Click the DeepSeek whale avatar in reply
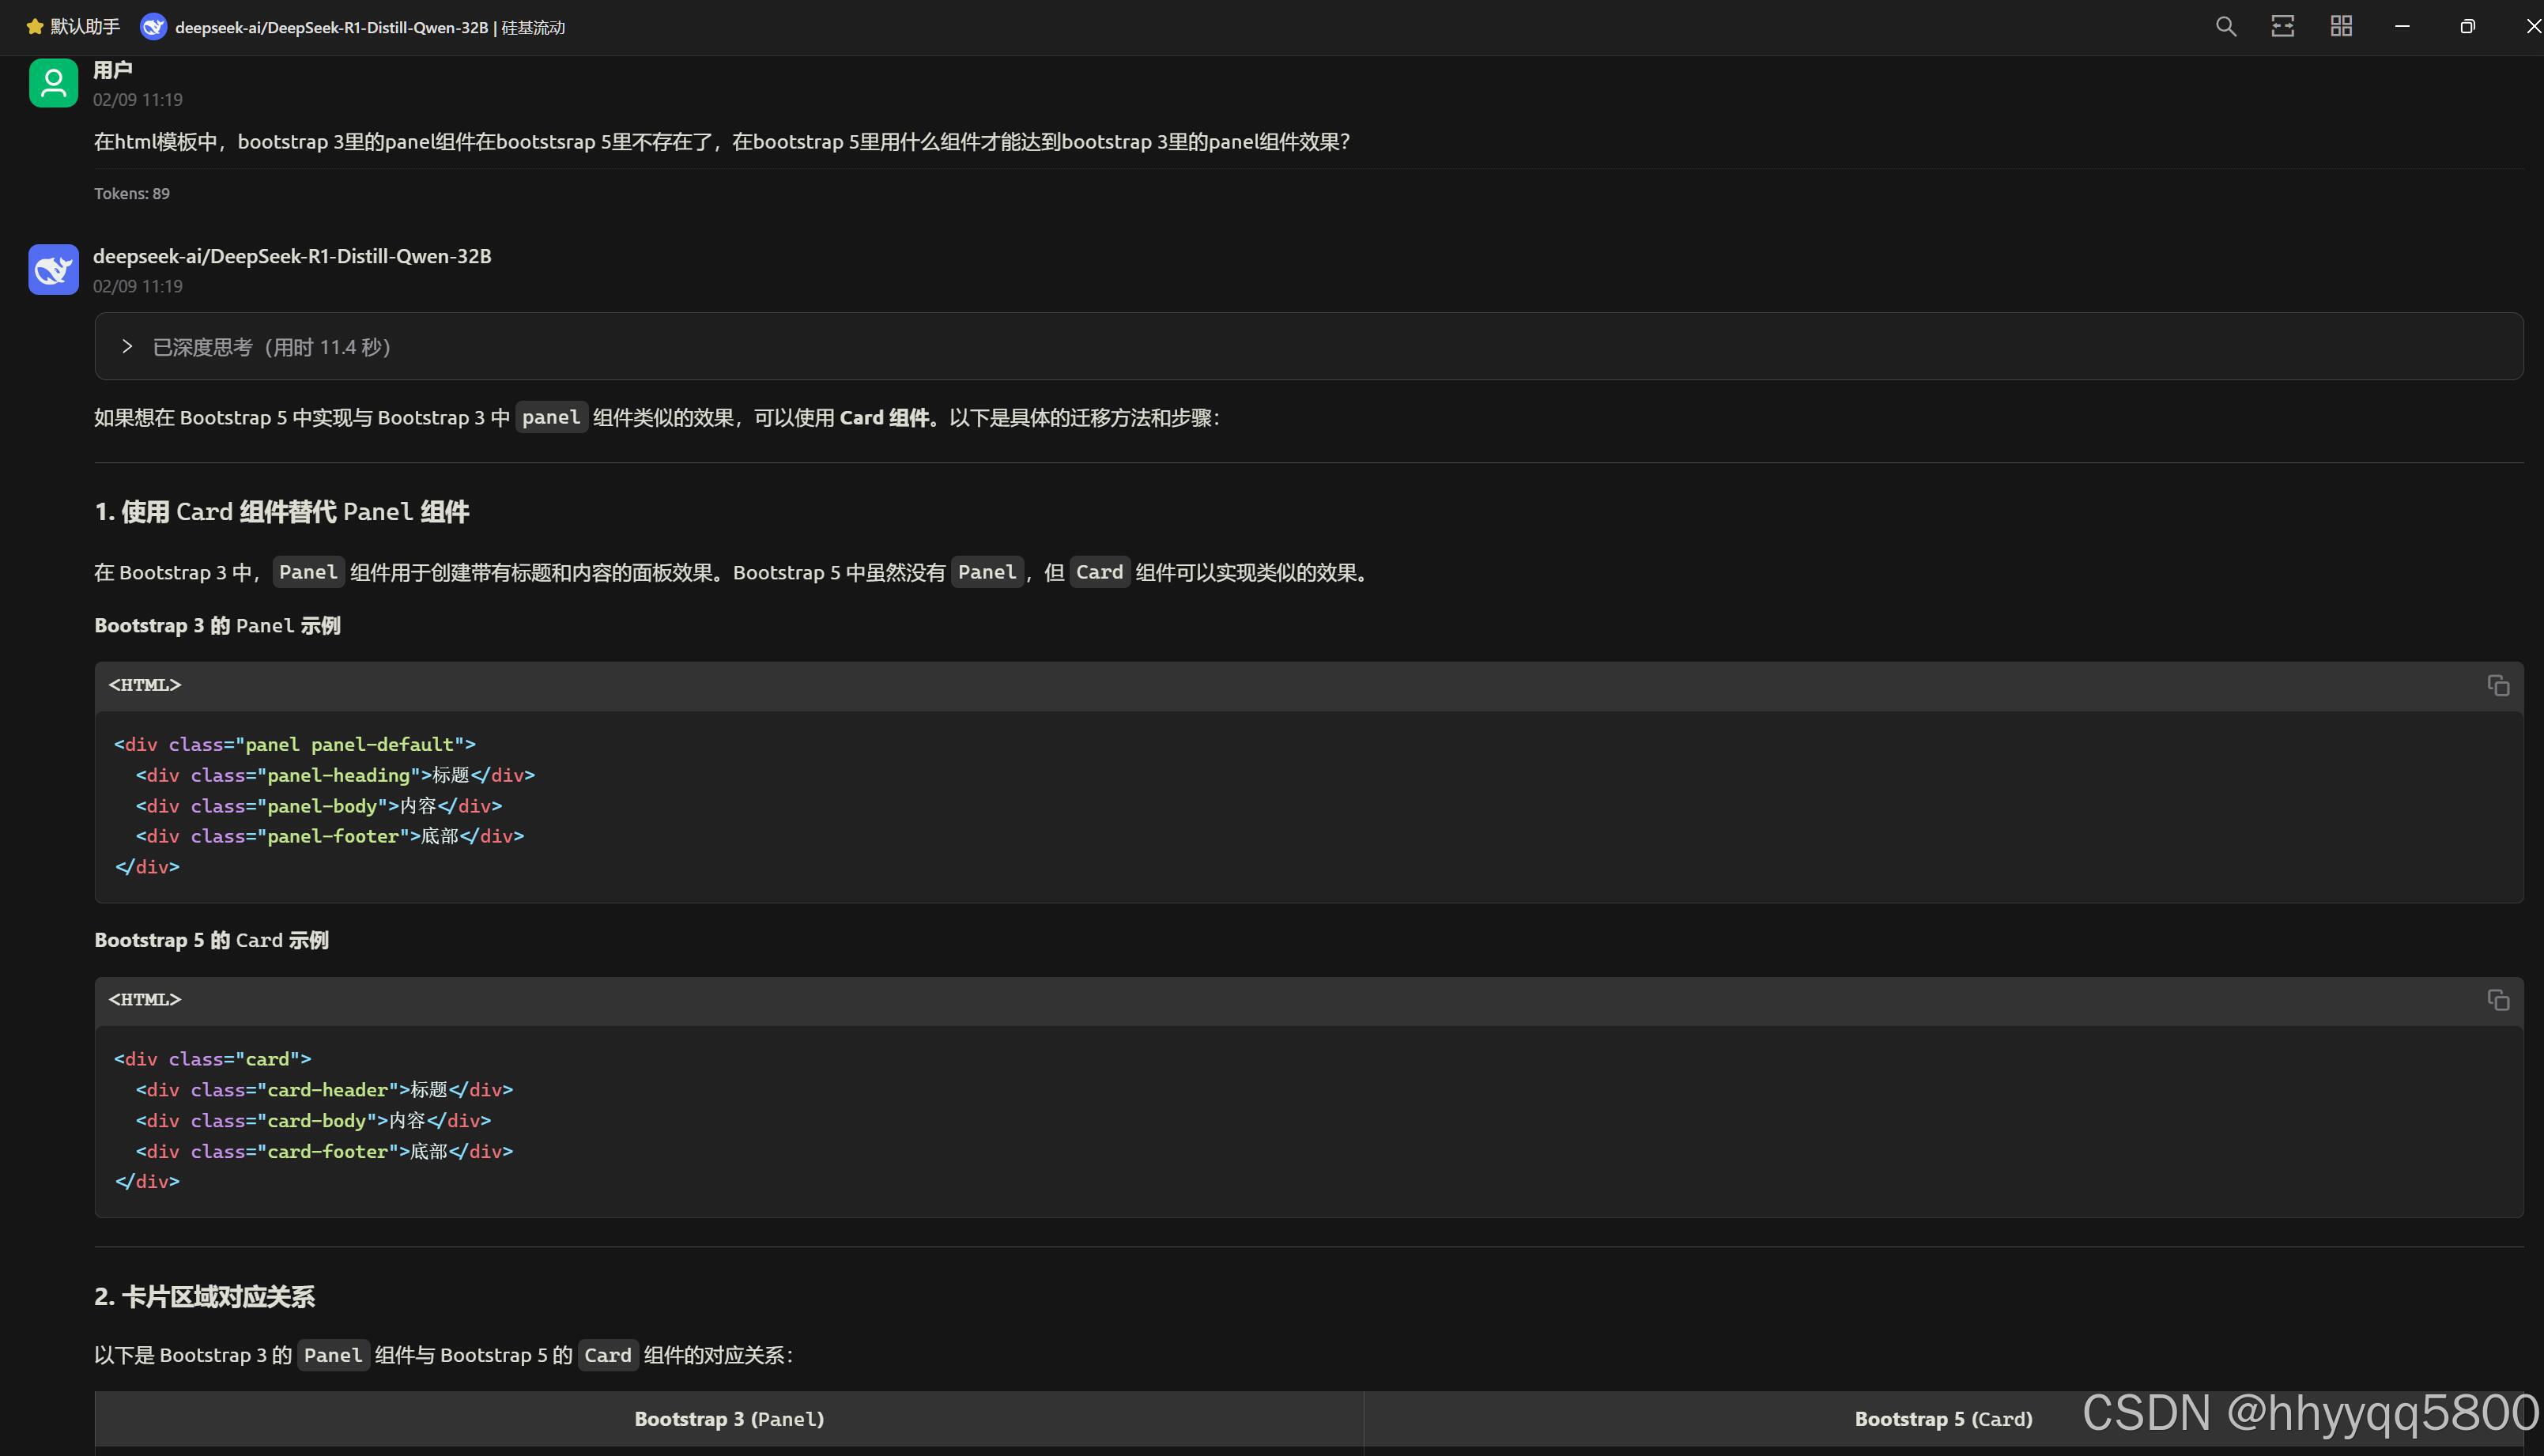This screenshot has height=1456, width=2544. (x=53, y=269)
